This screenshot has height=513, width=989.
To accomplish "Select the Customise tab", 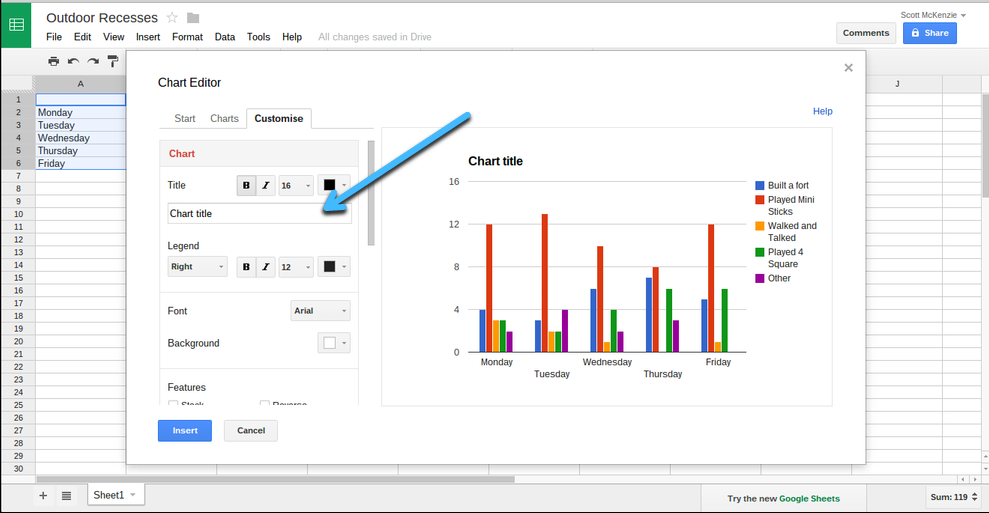I will pos(279,119).
